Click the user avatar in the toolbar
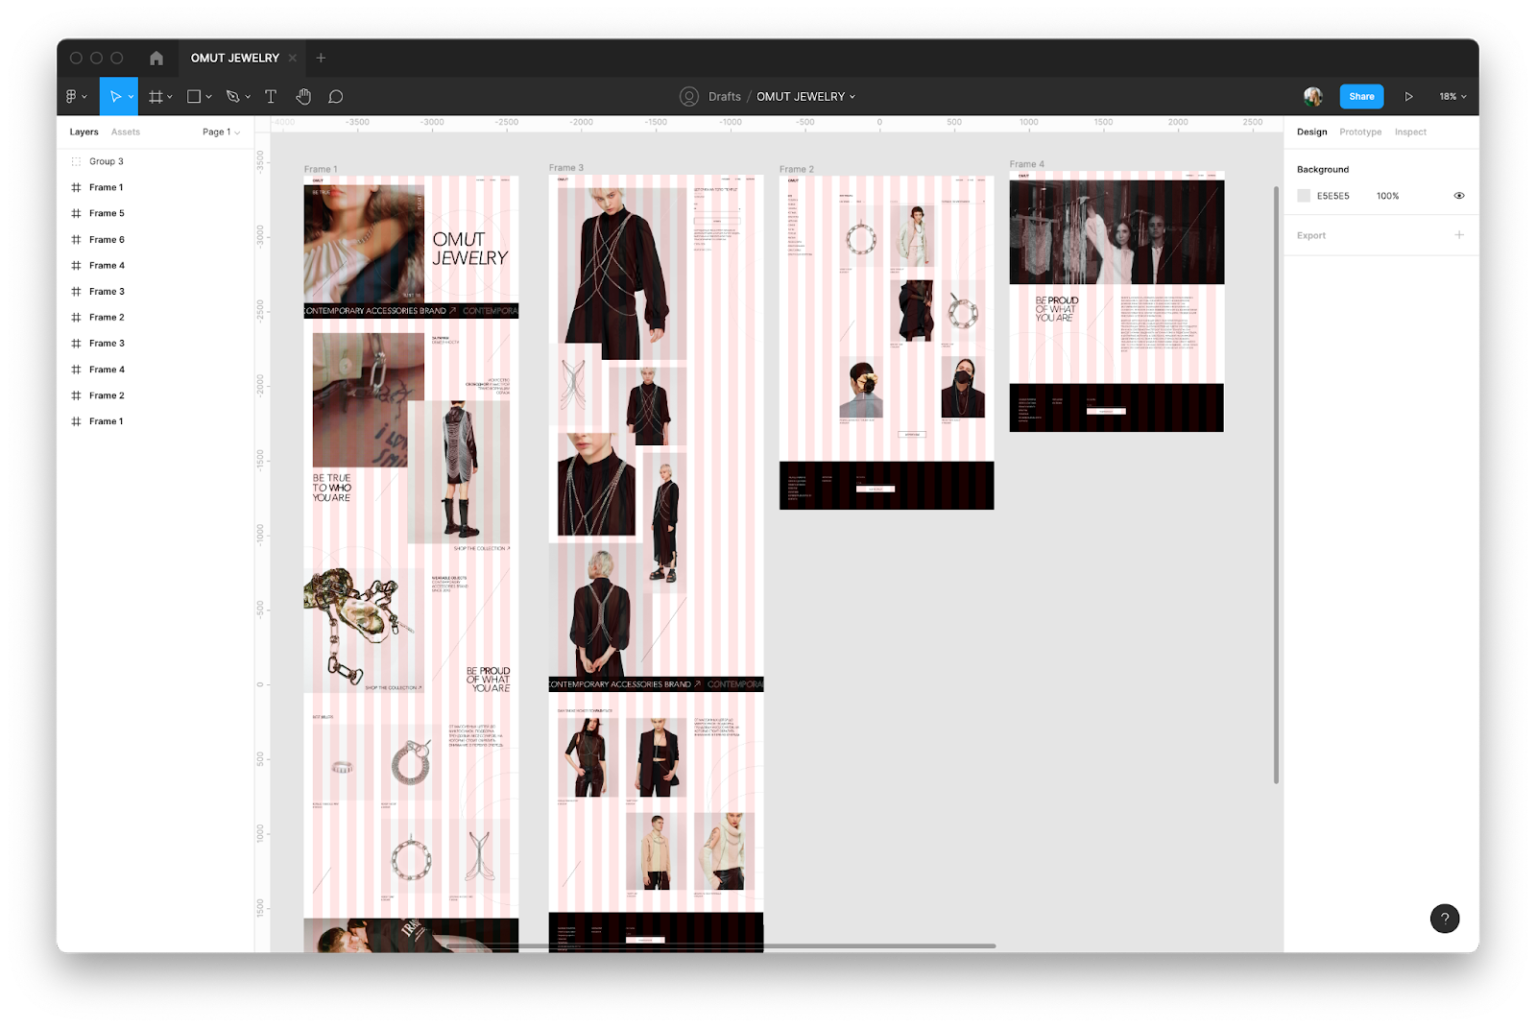 coord(1313,97)
